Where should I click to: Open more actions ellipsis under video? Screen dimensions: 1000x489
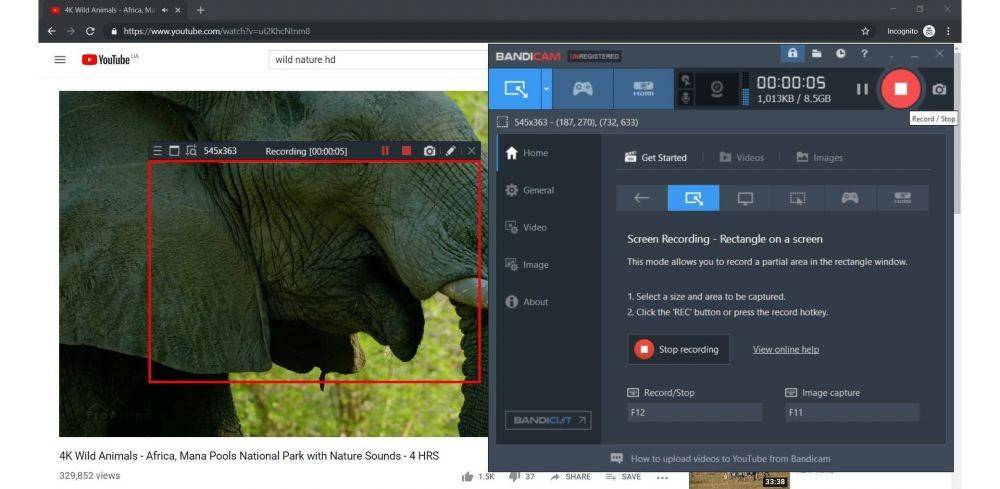(x=662, y=477)
